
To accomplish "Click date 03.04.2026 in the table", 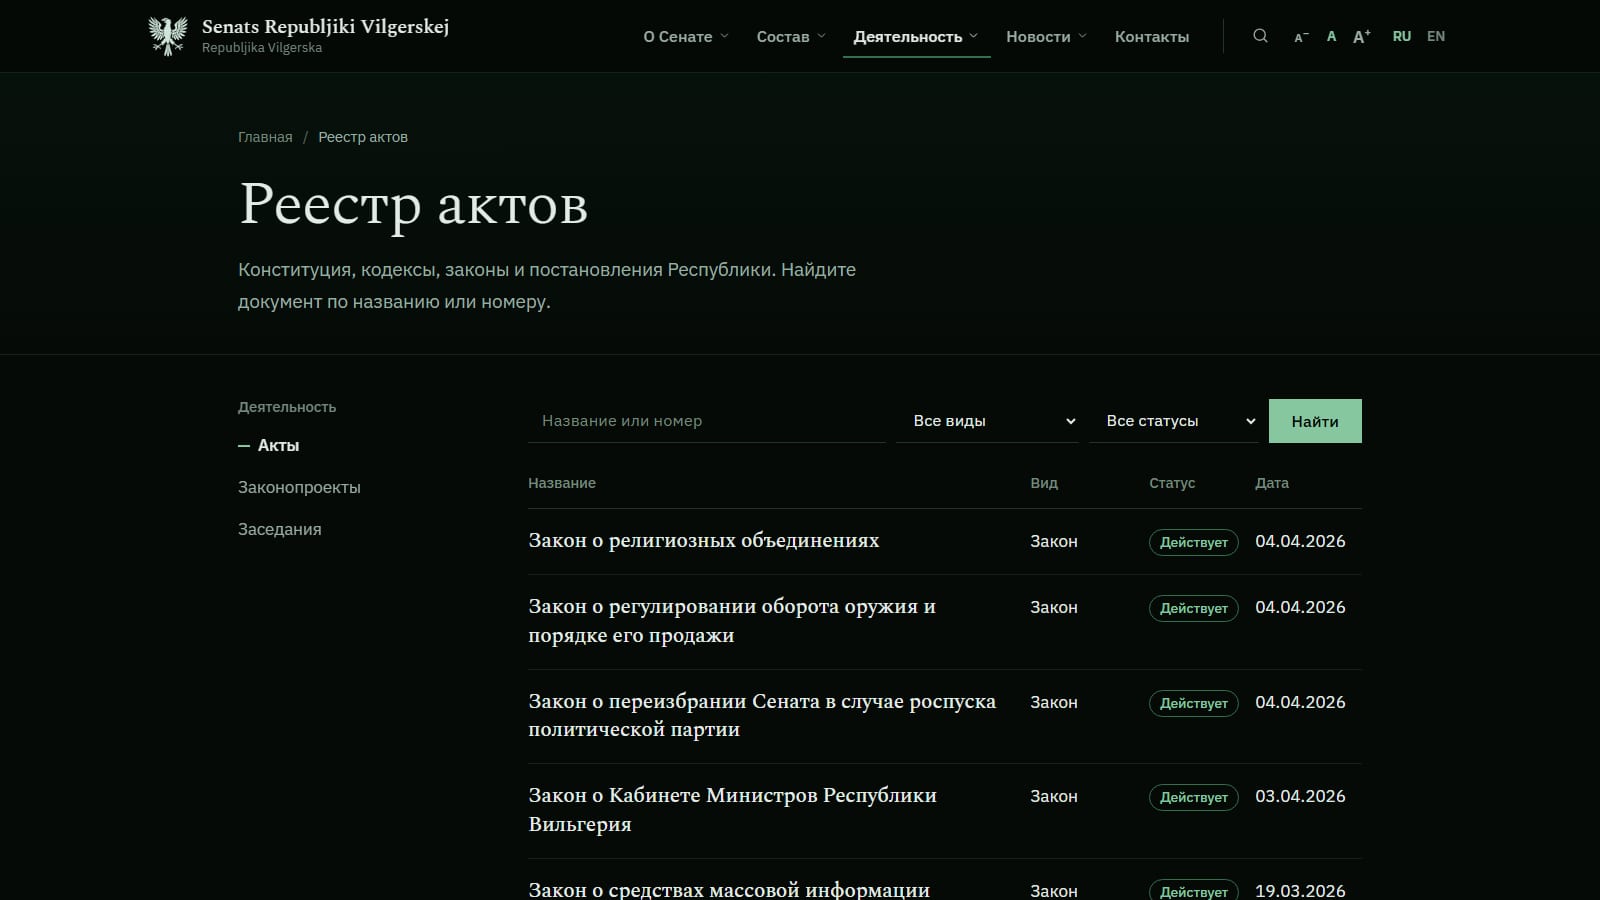I will [1300, 796].
